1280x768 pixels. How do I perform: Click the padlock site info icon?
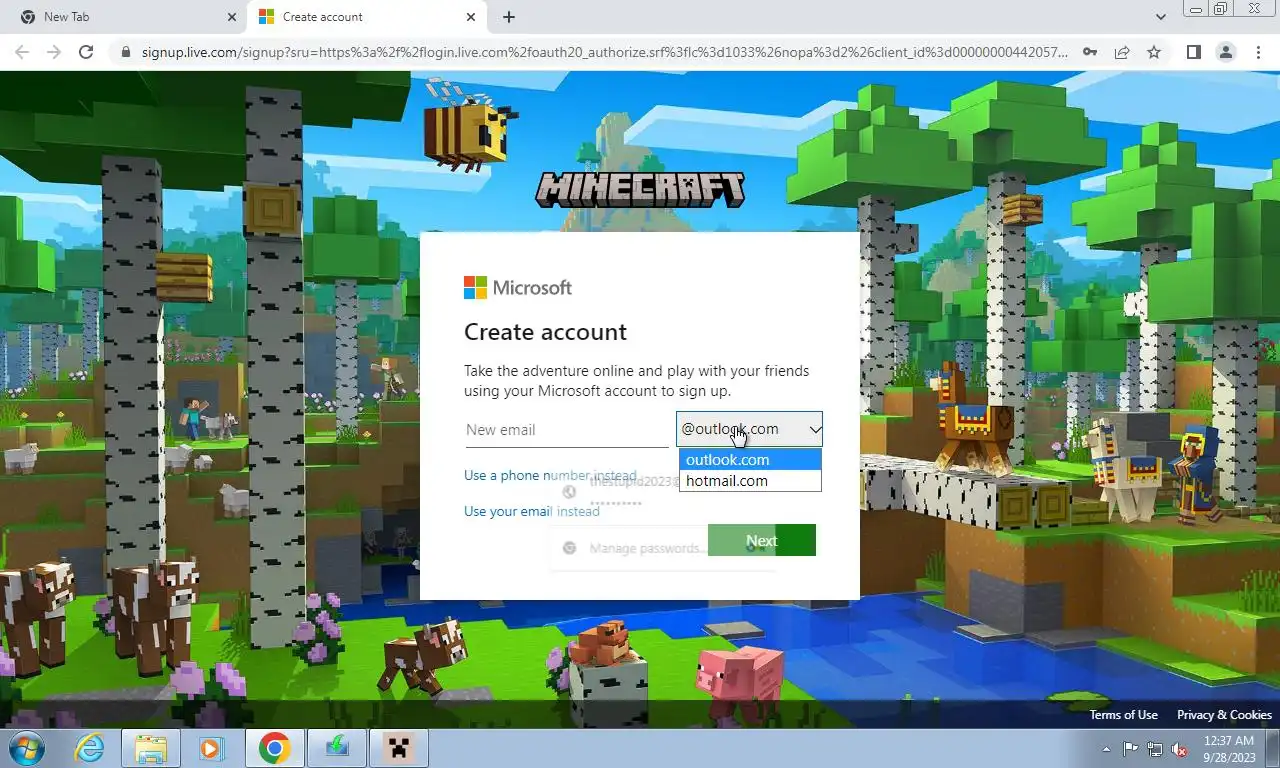point(125,52)
